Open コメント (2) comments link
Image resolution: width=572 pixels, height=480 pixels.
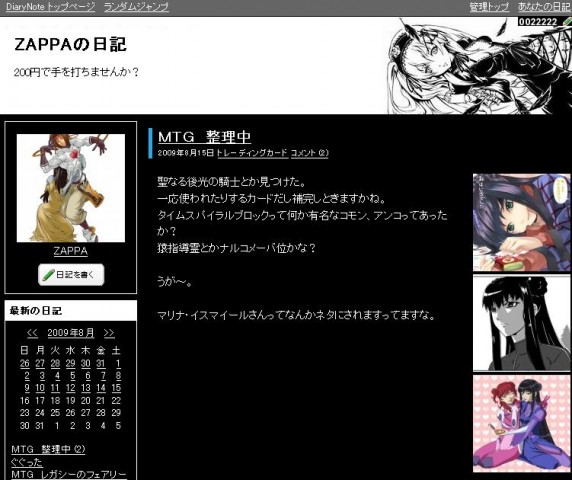[309, 153]
